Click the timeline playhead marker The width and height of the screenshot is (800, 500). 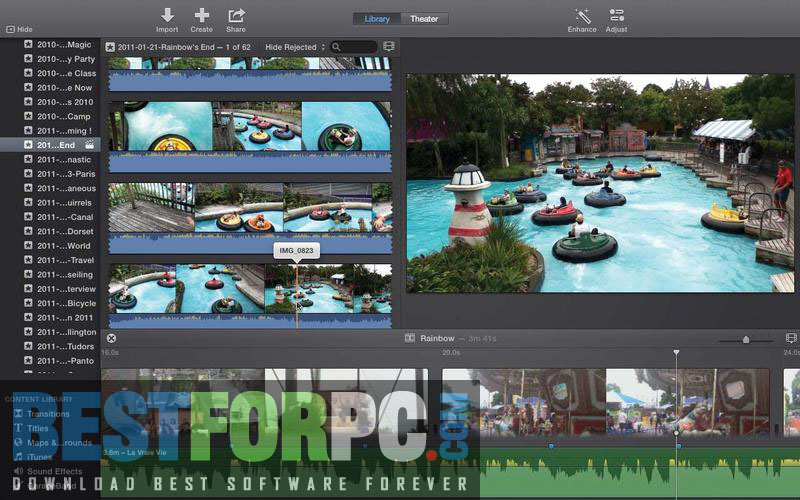point(677,353)
